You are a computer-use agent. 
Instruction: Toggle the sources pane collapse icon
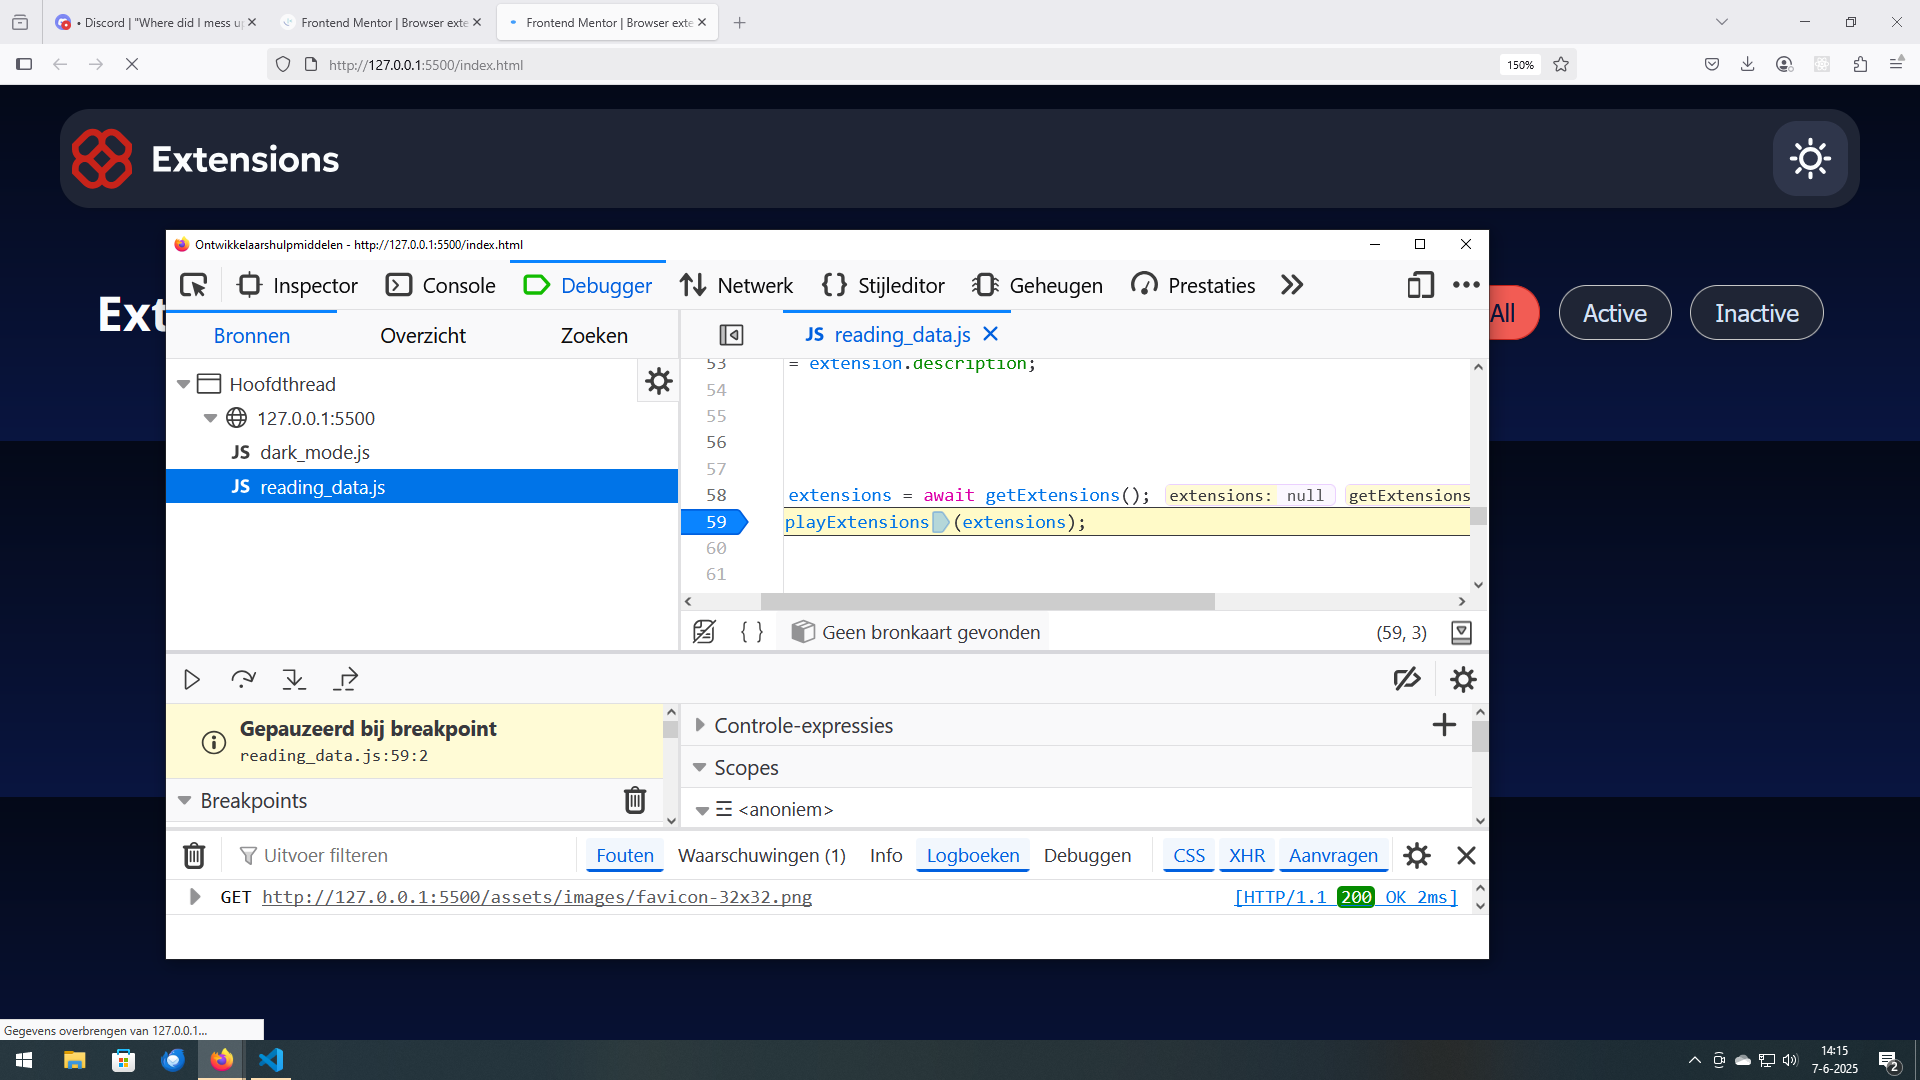tap(731, 335)
